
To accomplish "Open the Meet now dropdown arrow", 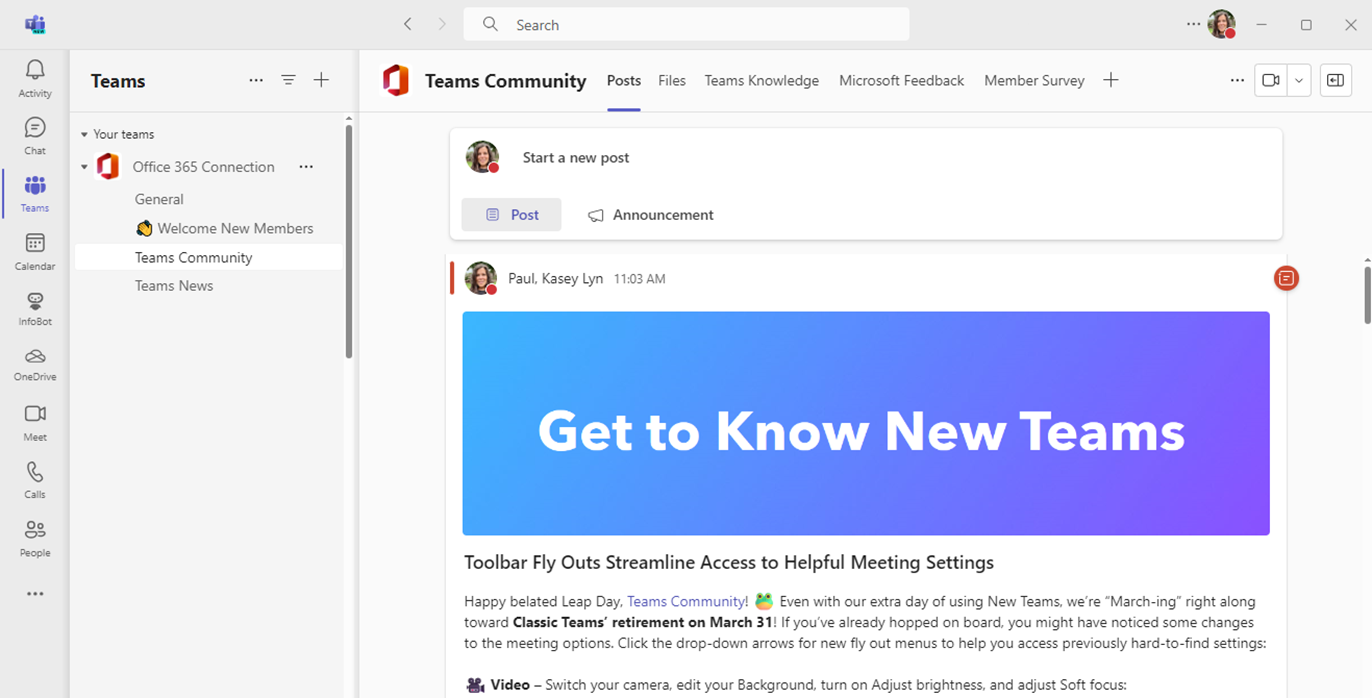I will pyautogui.click(x=1299, y=80).
